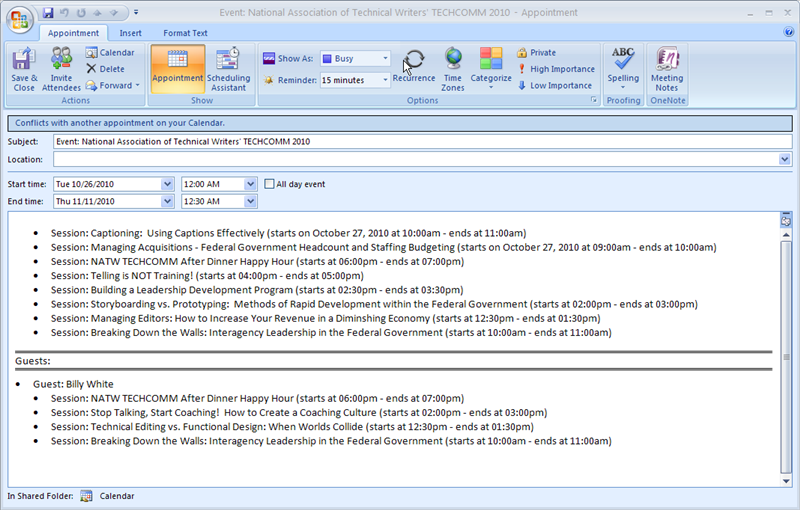Click the reminder bell icon
The width and height of the screenshot is (800, 510).
pyautogui.click(x=268, y=81)
